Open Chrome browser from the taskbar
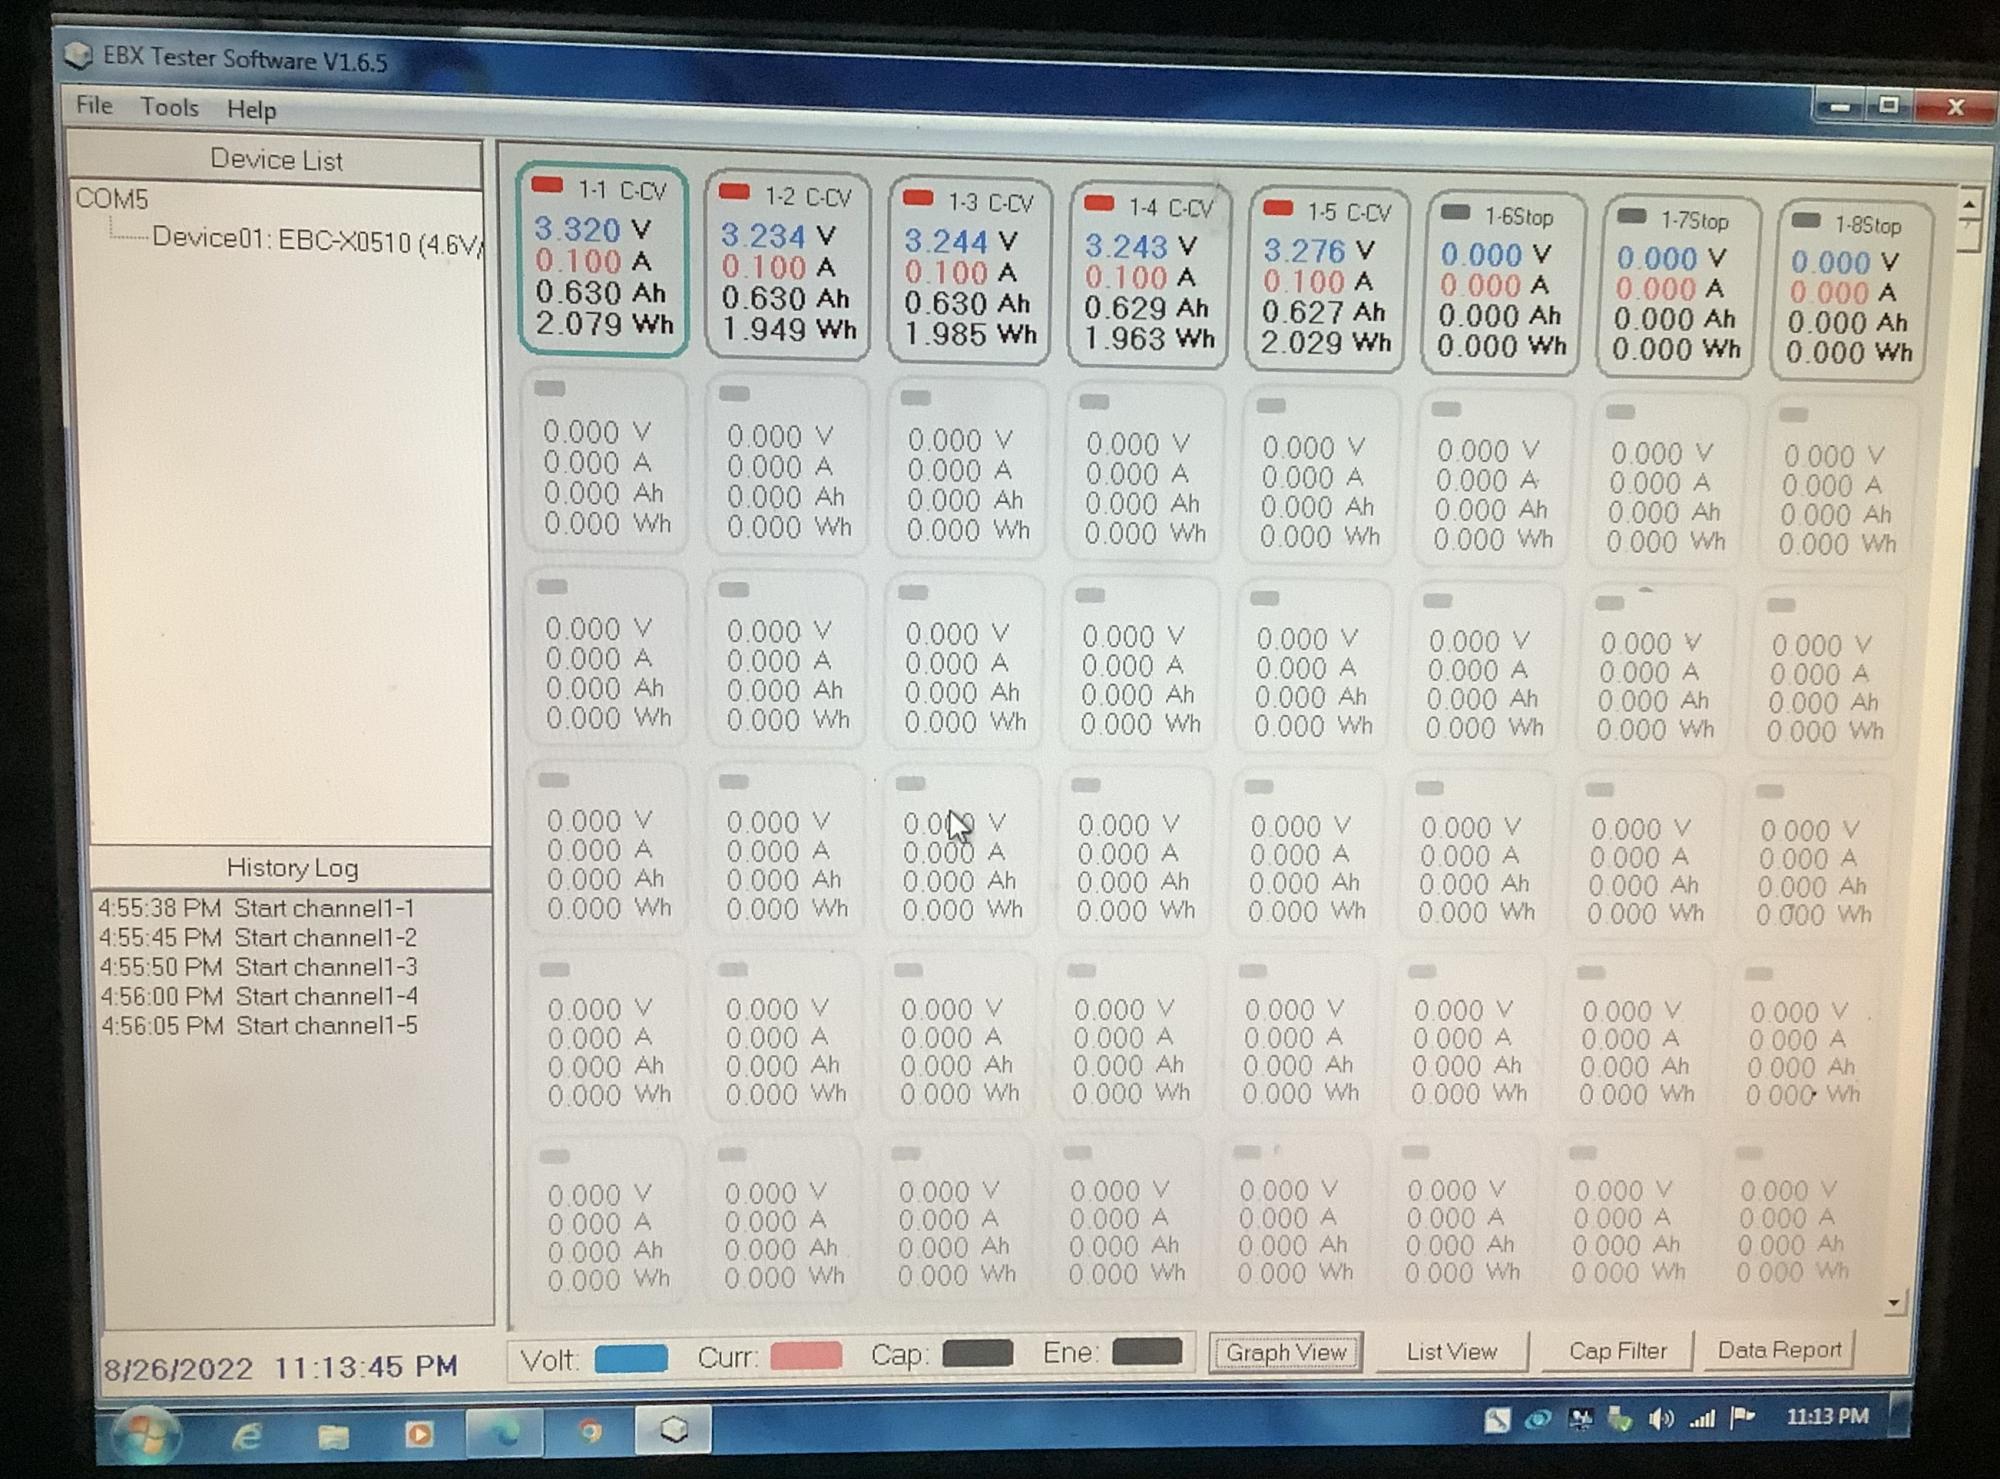The height and width of the screenshot is (1479, 2000). click(x=590, y=1432)
